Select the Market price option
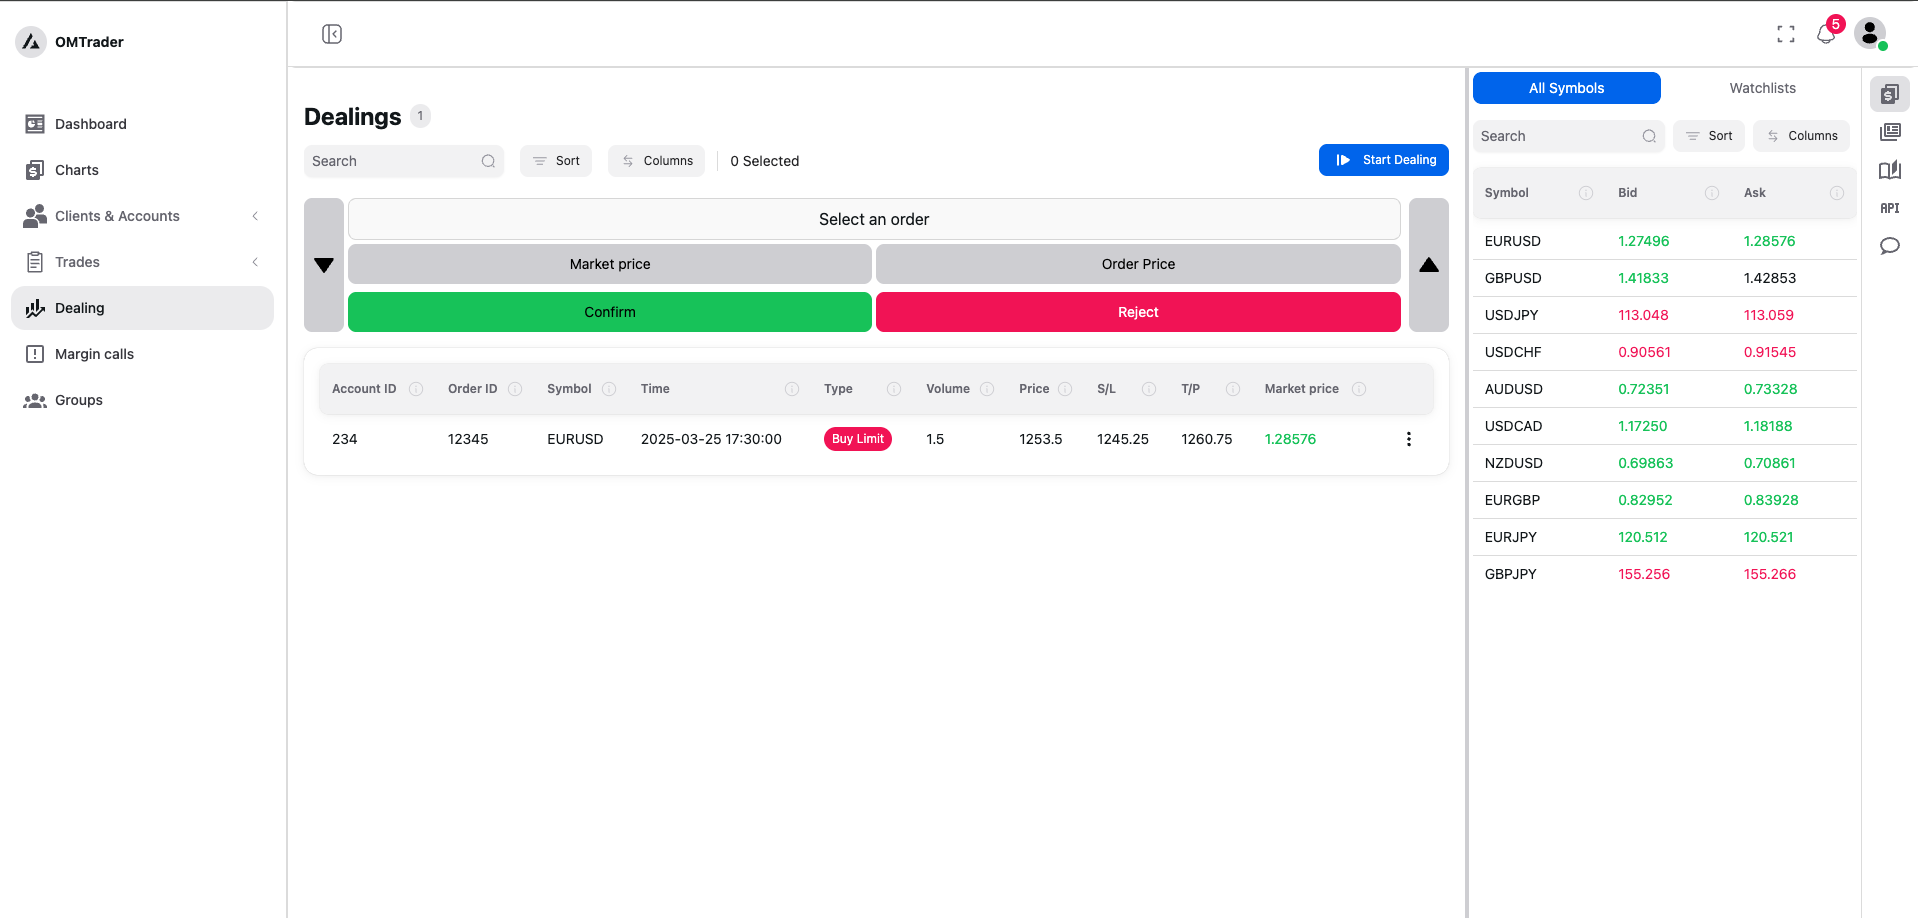This screenshot has width=1918, height=918. [609, 264]
